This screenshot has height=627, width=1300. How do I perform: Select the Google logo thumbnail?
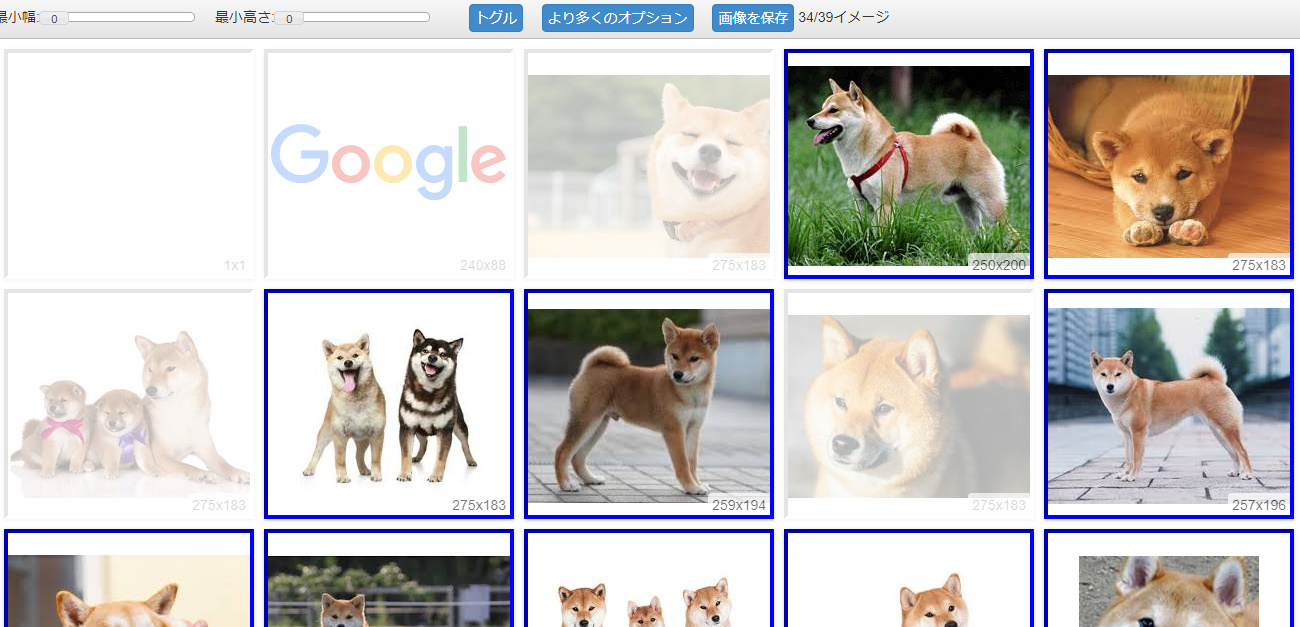tap(389, 165)
